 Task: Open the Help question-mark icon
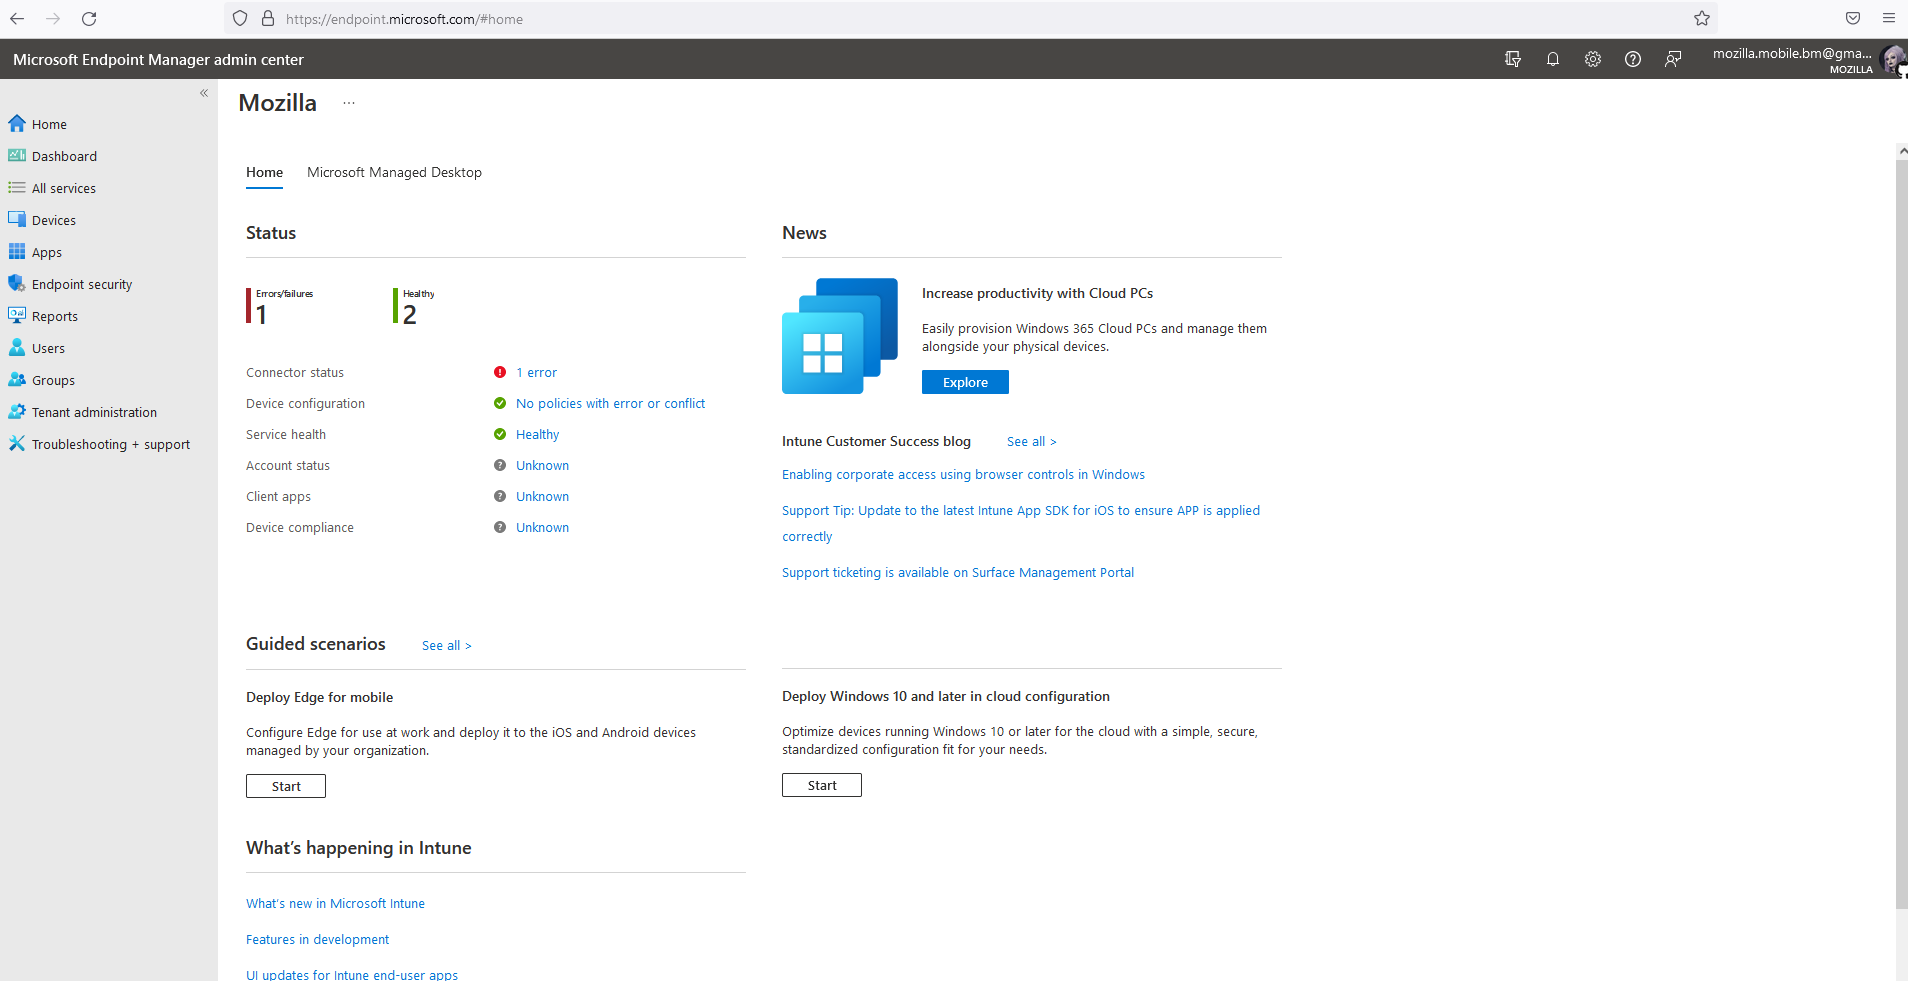[1634, 59]
